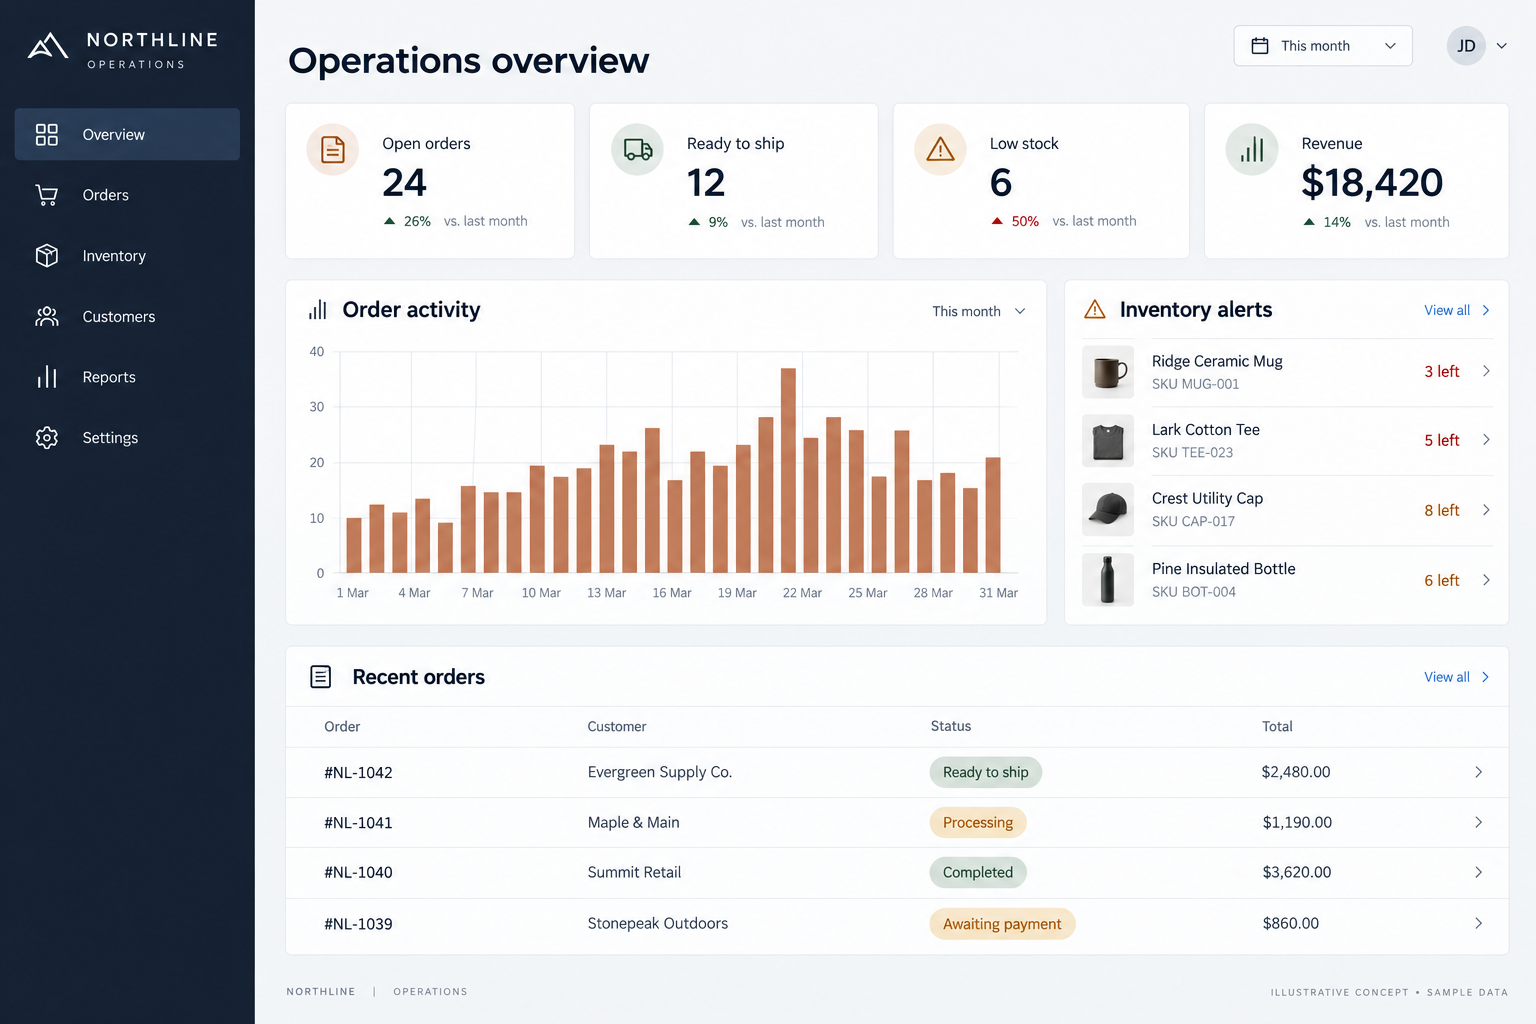Viewport: 1536px width, 1024px height.
Task: Open Settings from the sidebar
Action: 127,438
